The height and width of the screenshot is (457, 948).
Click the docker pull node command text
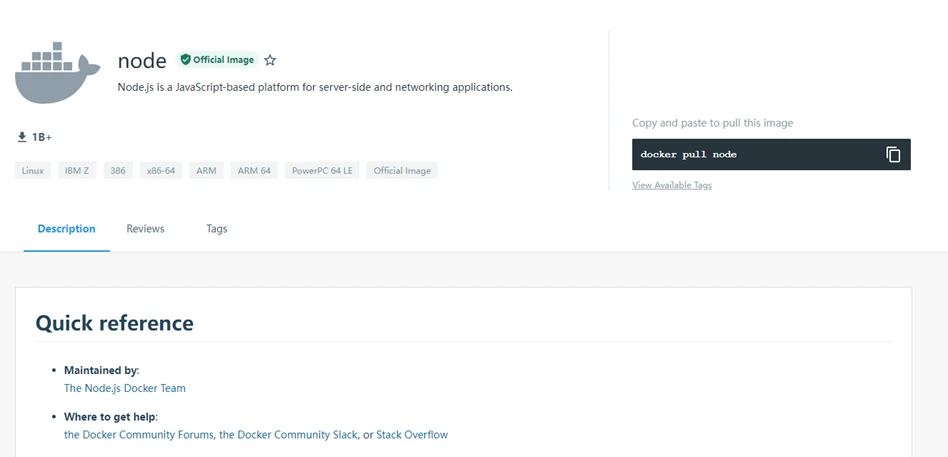tap(689, 155)
